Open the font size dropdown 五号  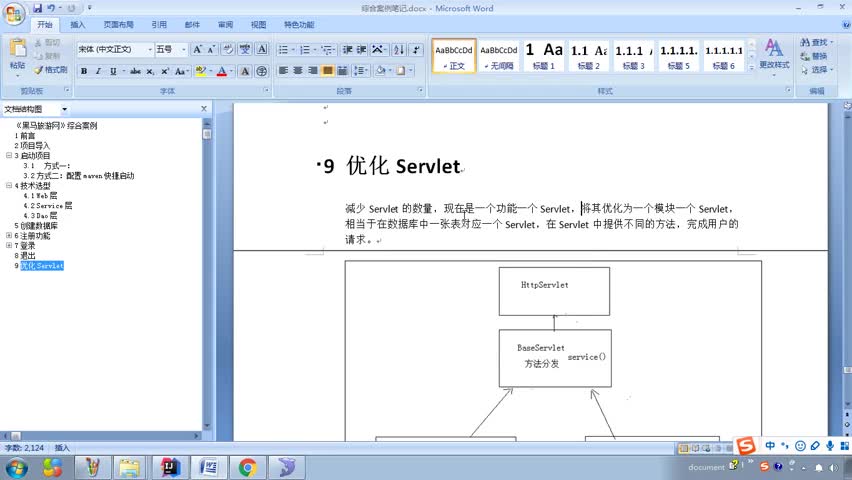pyautogui.click(x=171, y=49)
